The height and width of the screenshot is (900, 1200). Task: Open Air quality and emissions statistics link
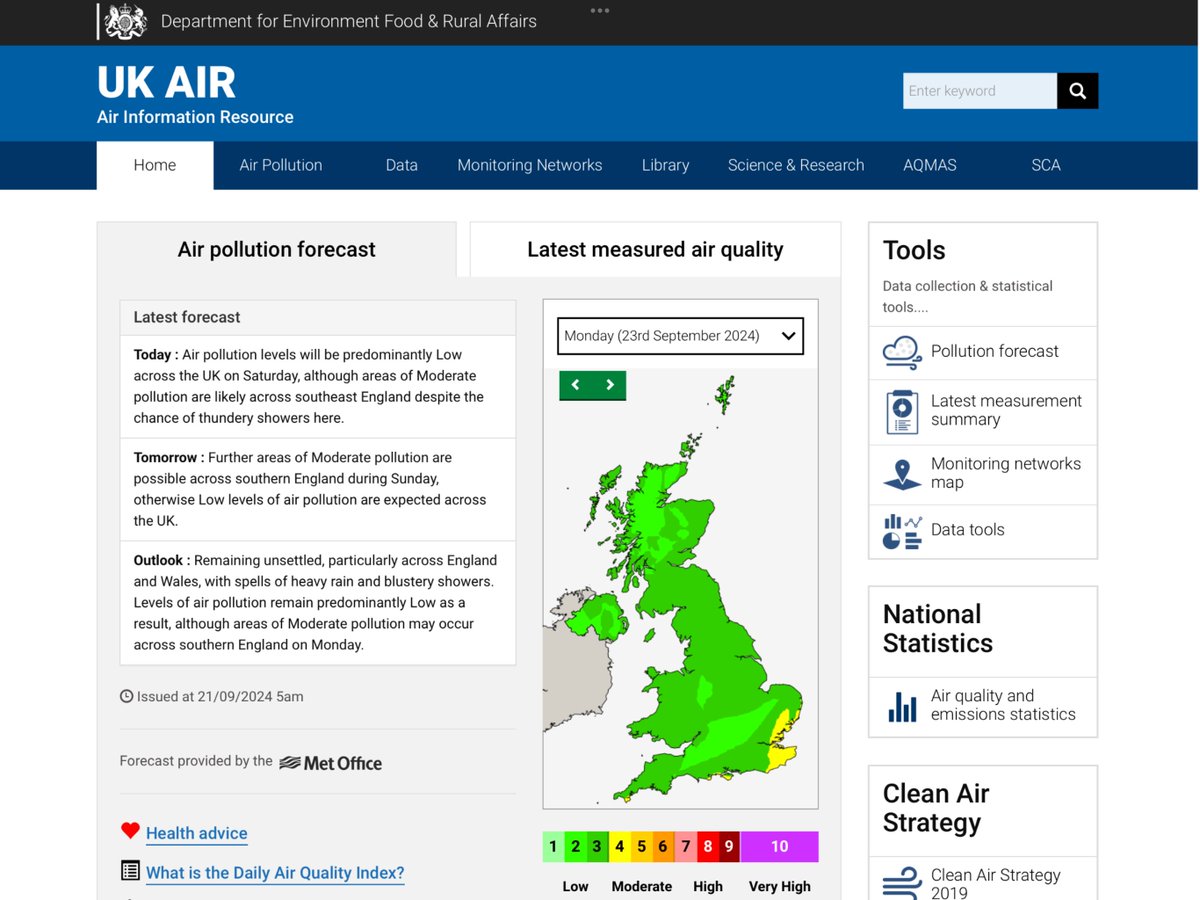[1003, 705]
